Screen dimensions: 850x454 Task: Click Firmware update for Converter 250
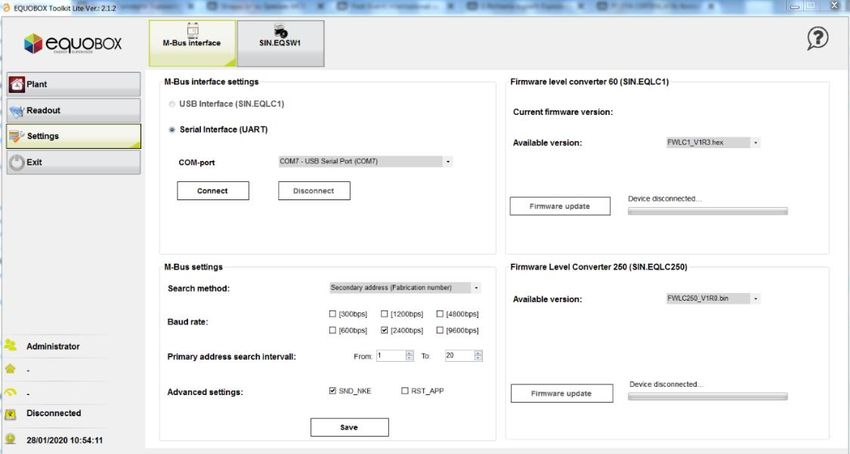562,394
